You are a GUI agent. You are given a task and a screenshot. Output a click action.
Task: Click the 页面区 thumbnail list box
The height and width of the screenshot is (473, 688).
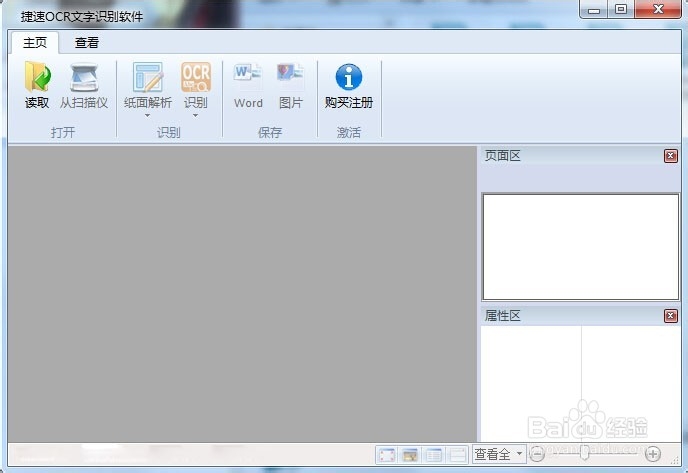[x=580, y=247]
